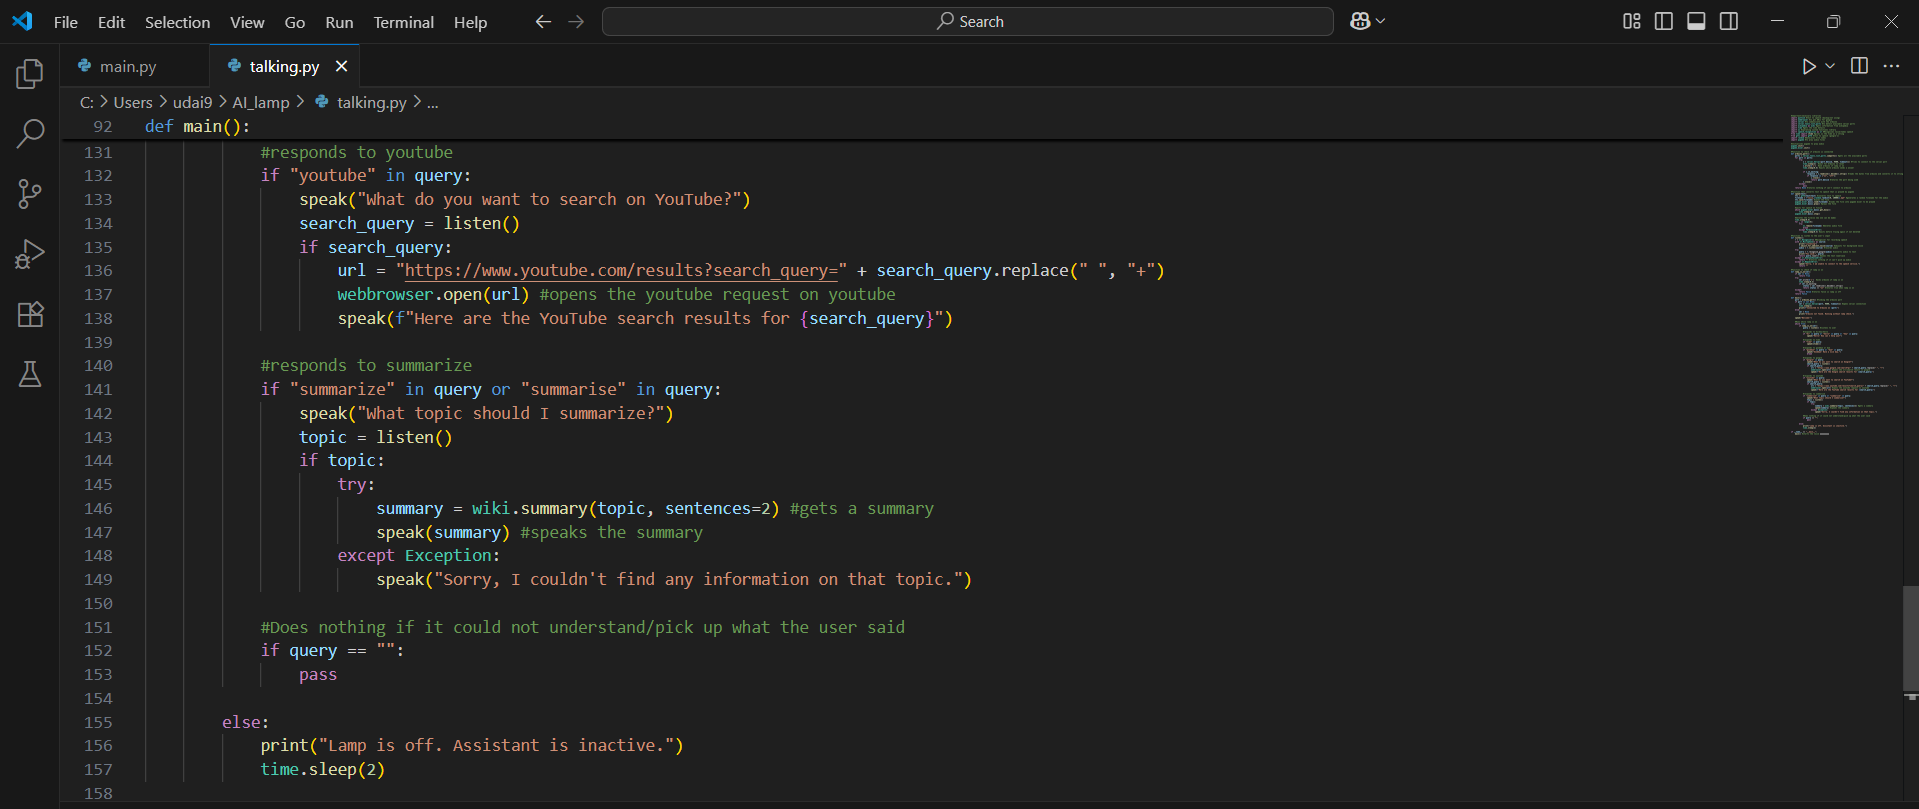Open the File menu

point(66,22)
